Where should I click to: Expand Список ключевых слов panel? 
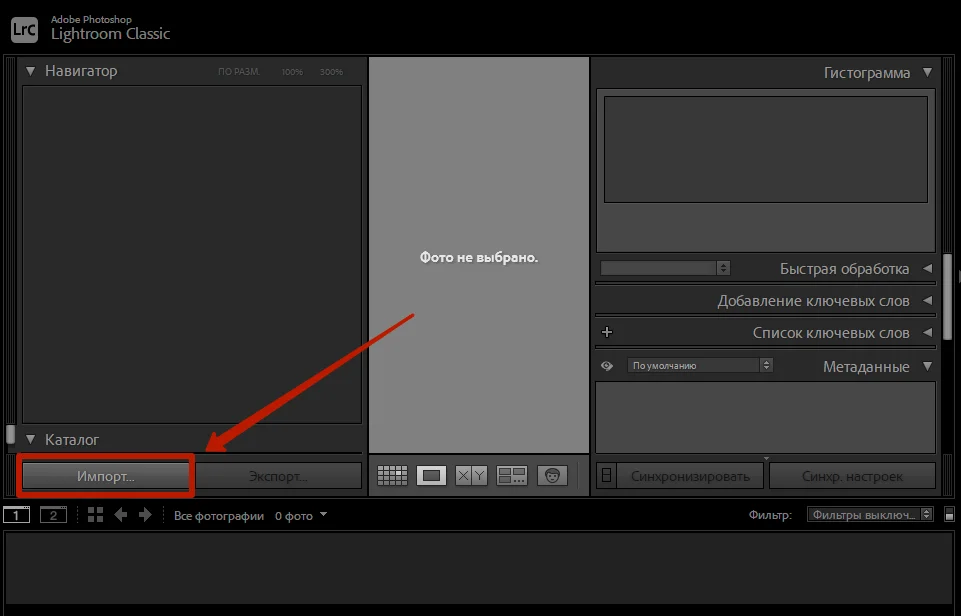click(x=927, y=332)
